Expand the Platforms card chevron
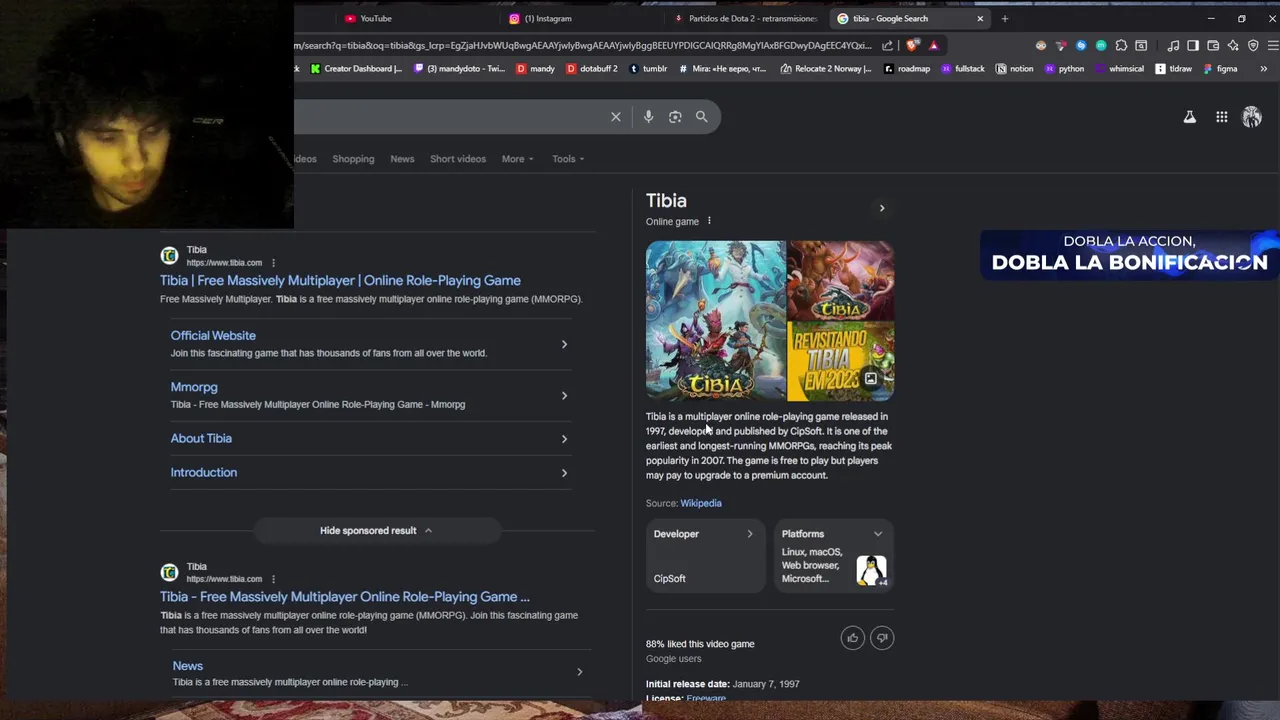1280x720 pixels. (x=878, y=534)
